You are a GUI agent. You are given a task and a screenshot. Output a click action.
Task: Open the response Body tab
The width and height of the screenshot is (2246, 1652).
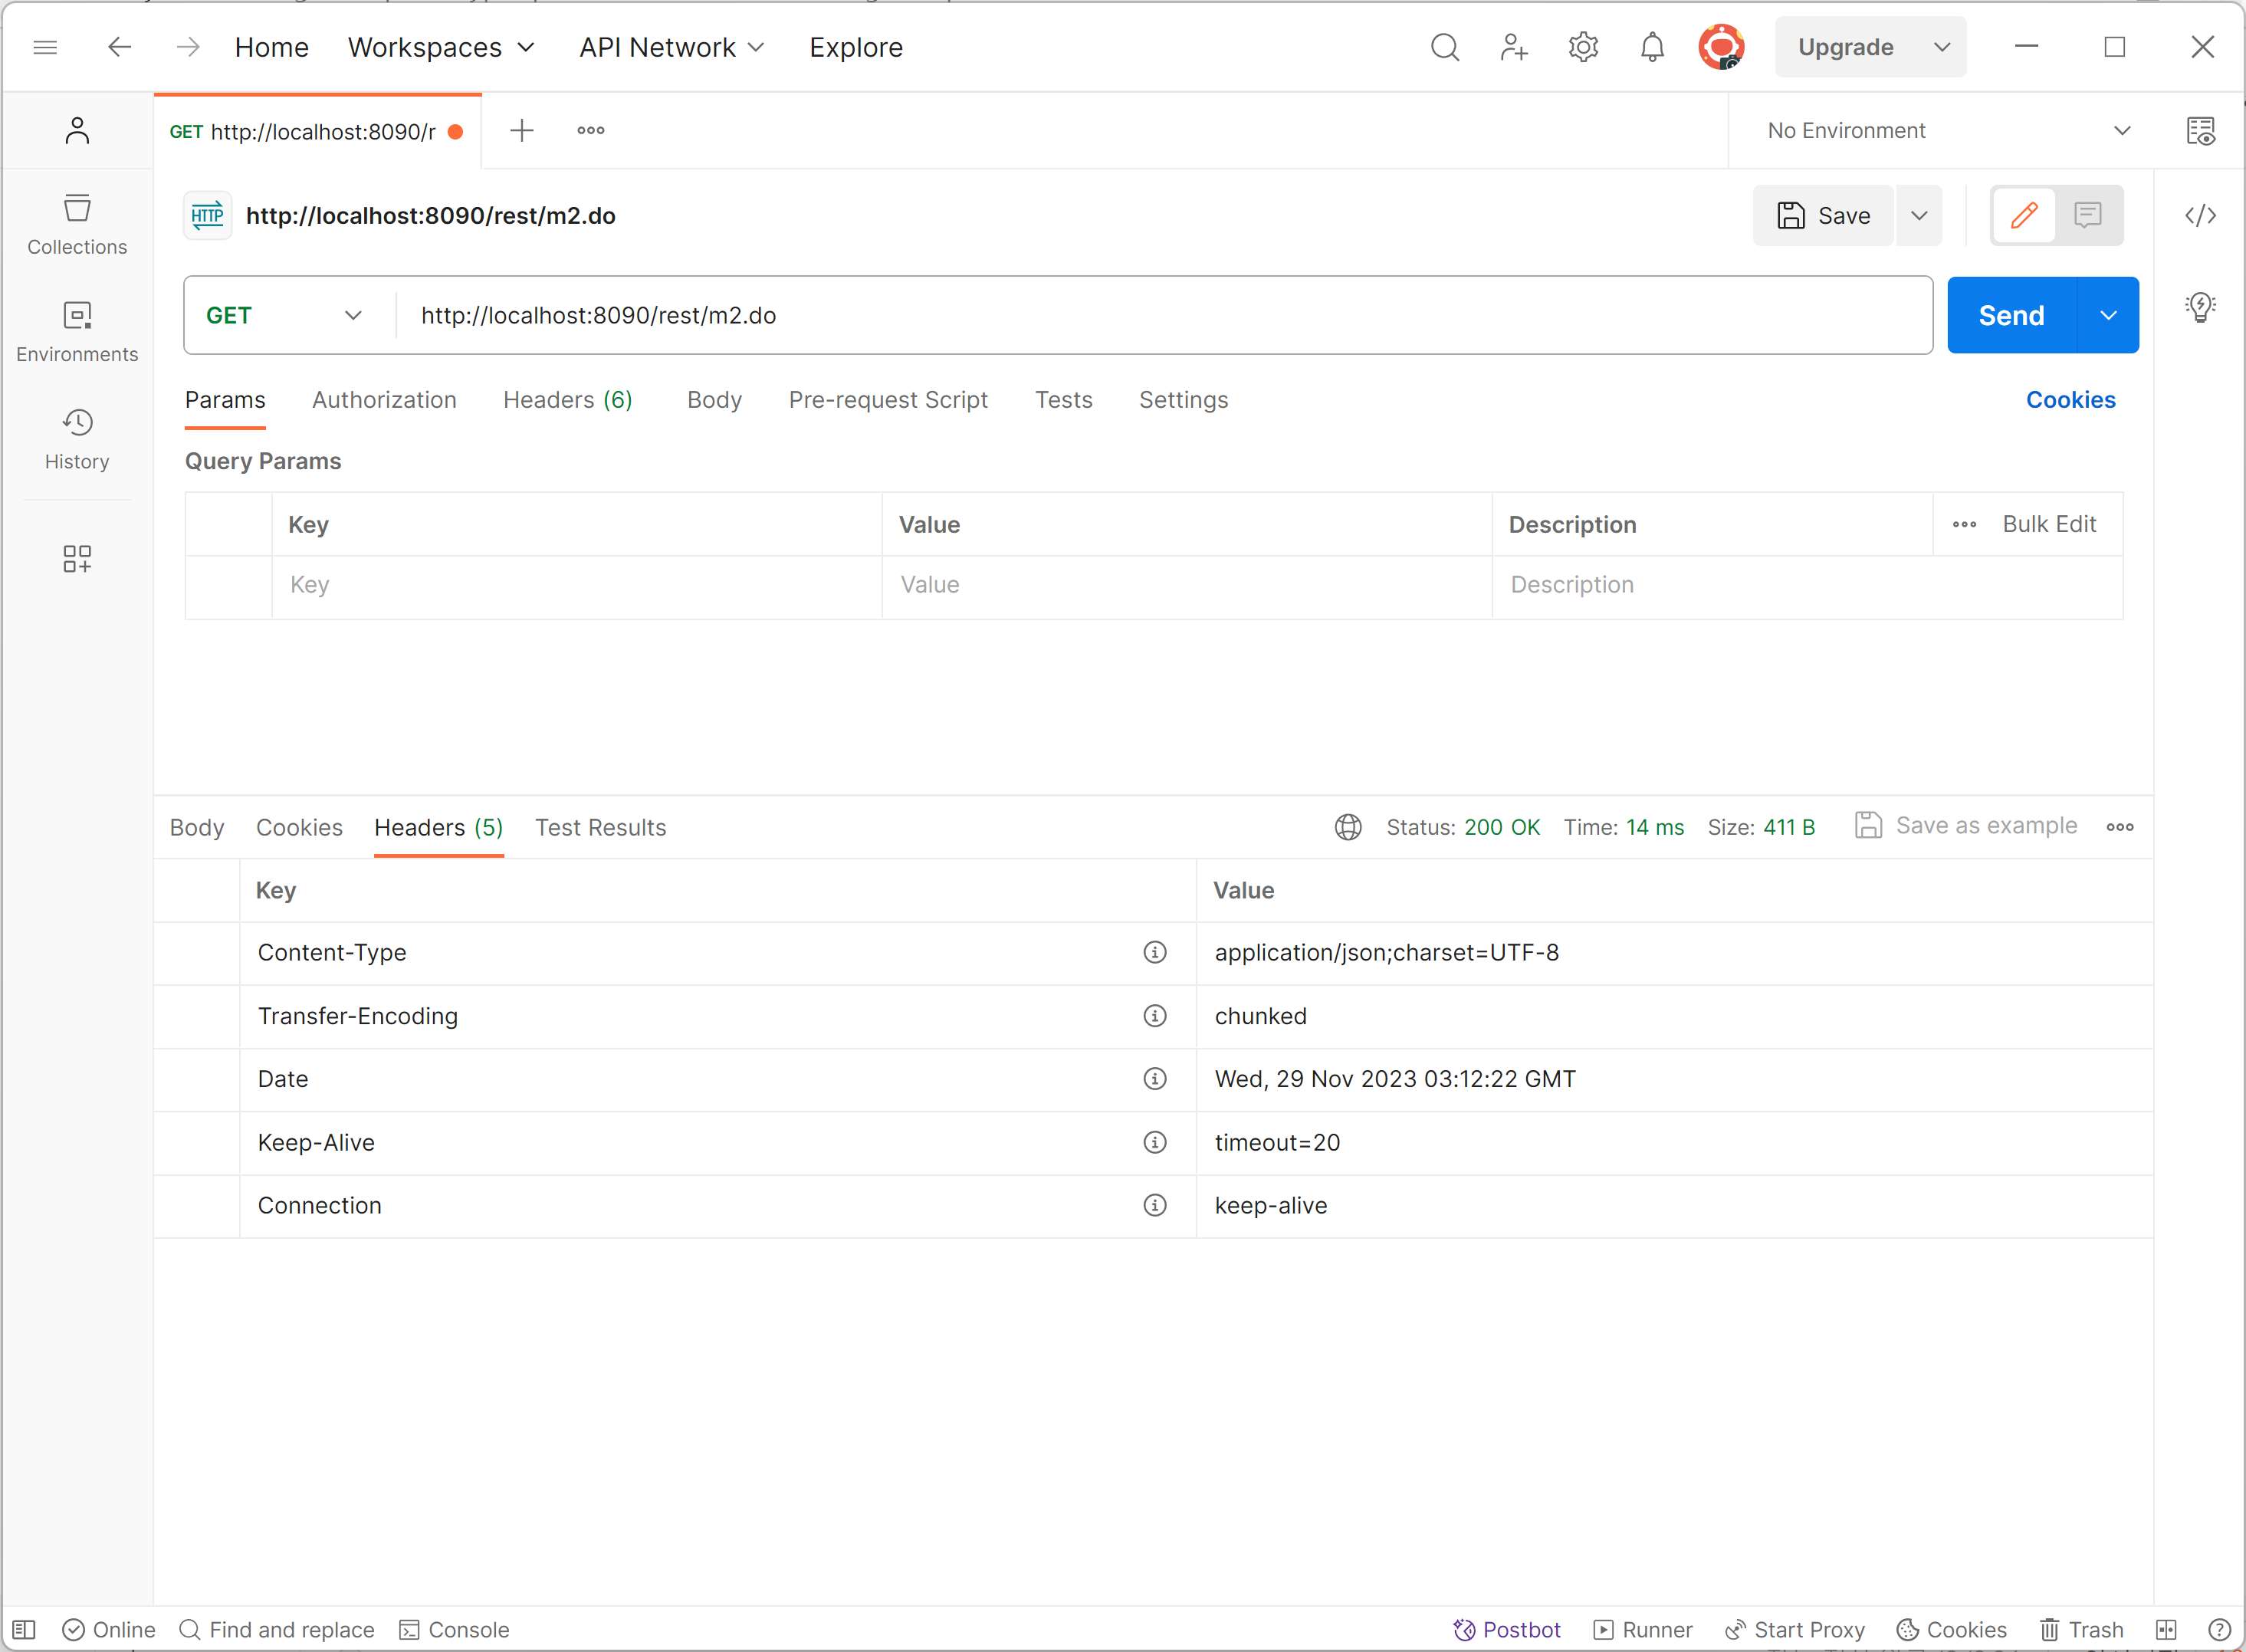click(x=197, y=828)
